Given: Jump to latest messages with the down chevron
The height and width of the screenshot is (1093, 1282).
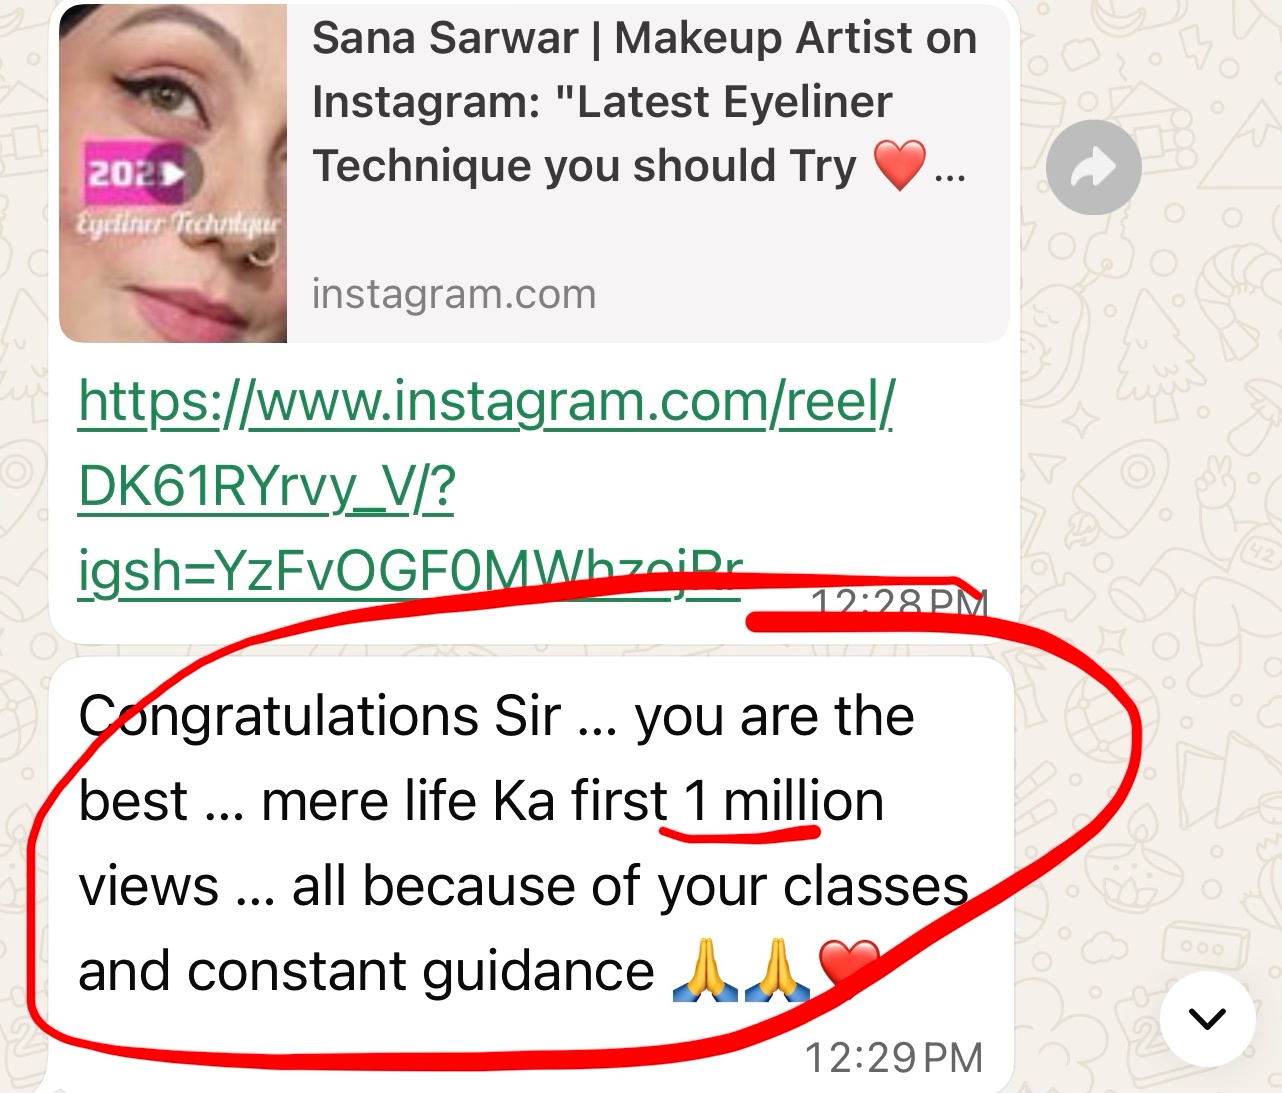Looking at the screenshot, I should tap(1207, 1018).
